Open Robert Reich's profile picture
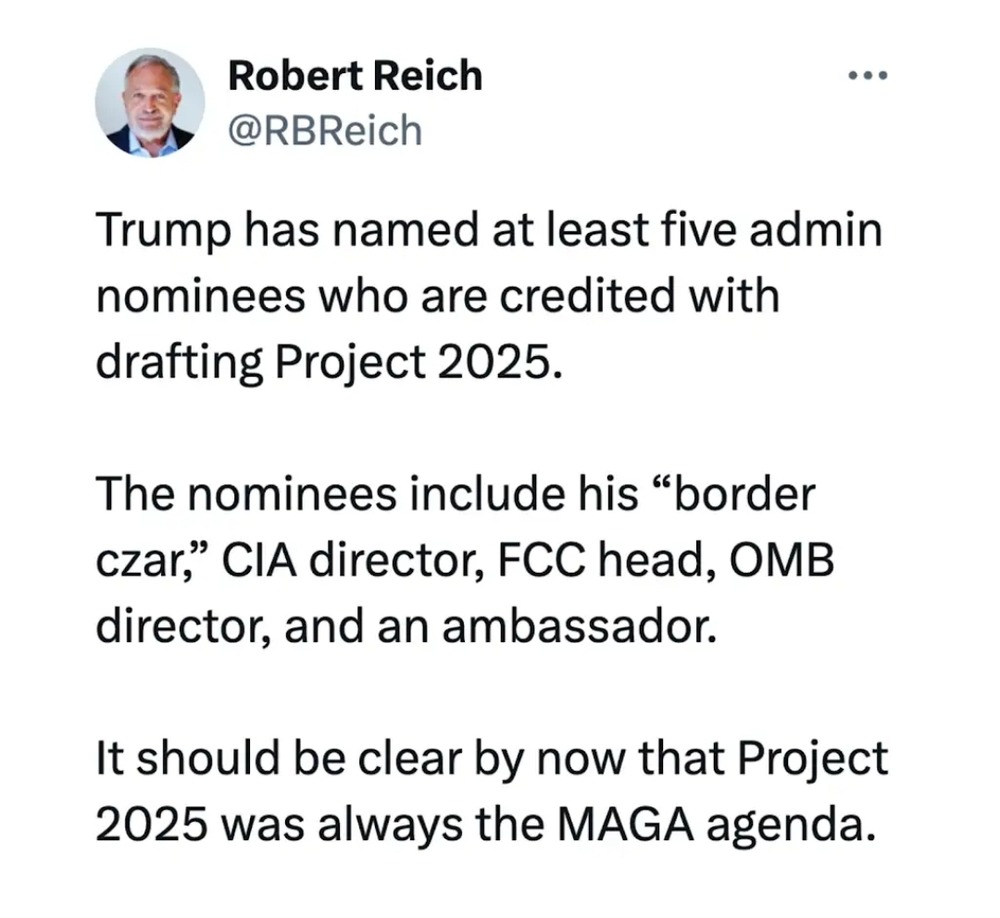The height and width of the screenshot is (918, 1000). 150,102
